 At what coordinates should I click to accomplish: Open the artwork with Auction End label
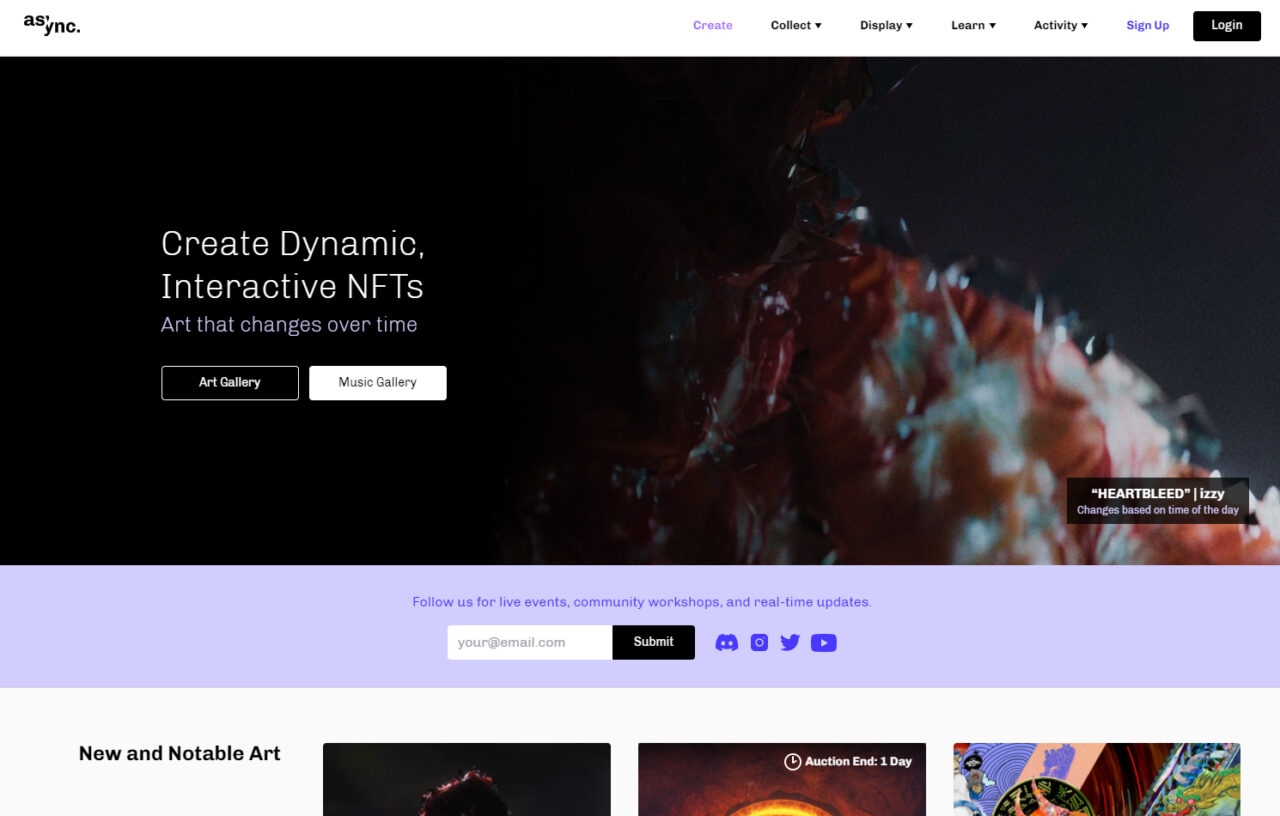pyautogui.click(x=781, y=792)
